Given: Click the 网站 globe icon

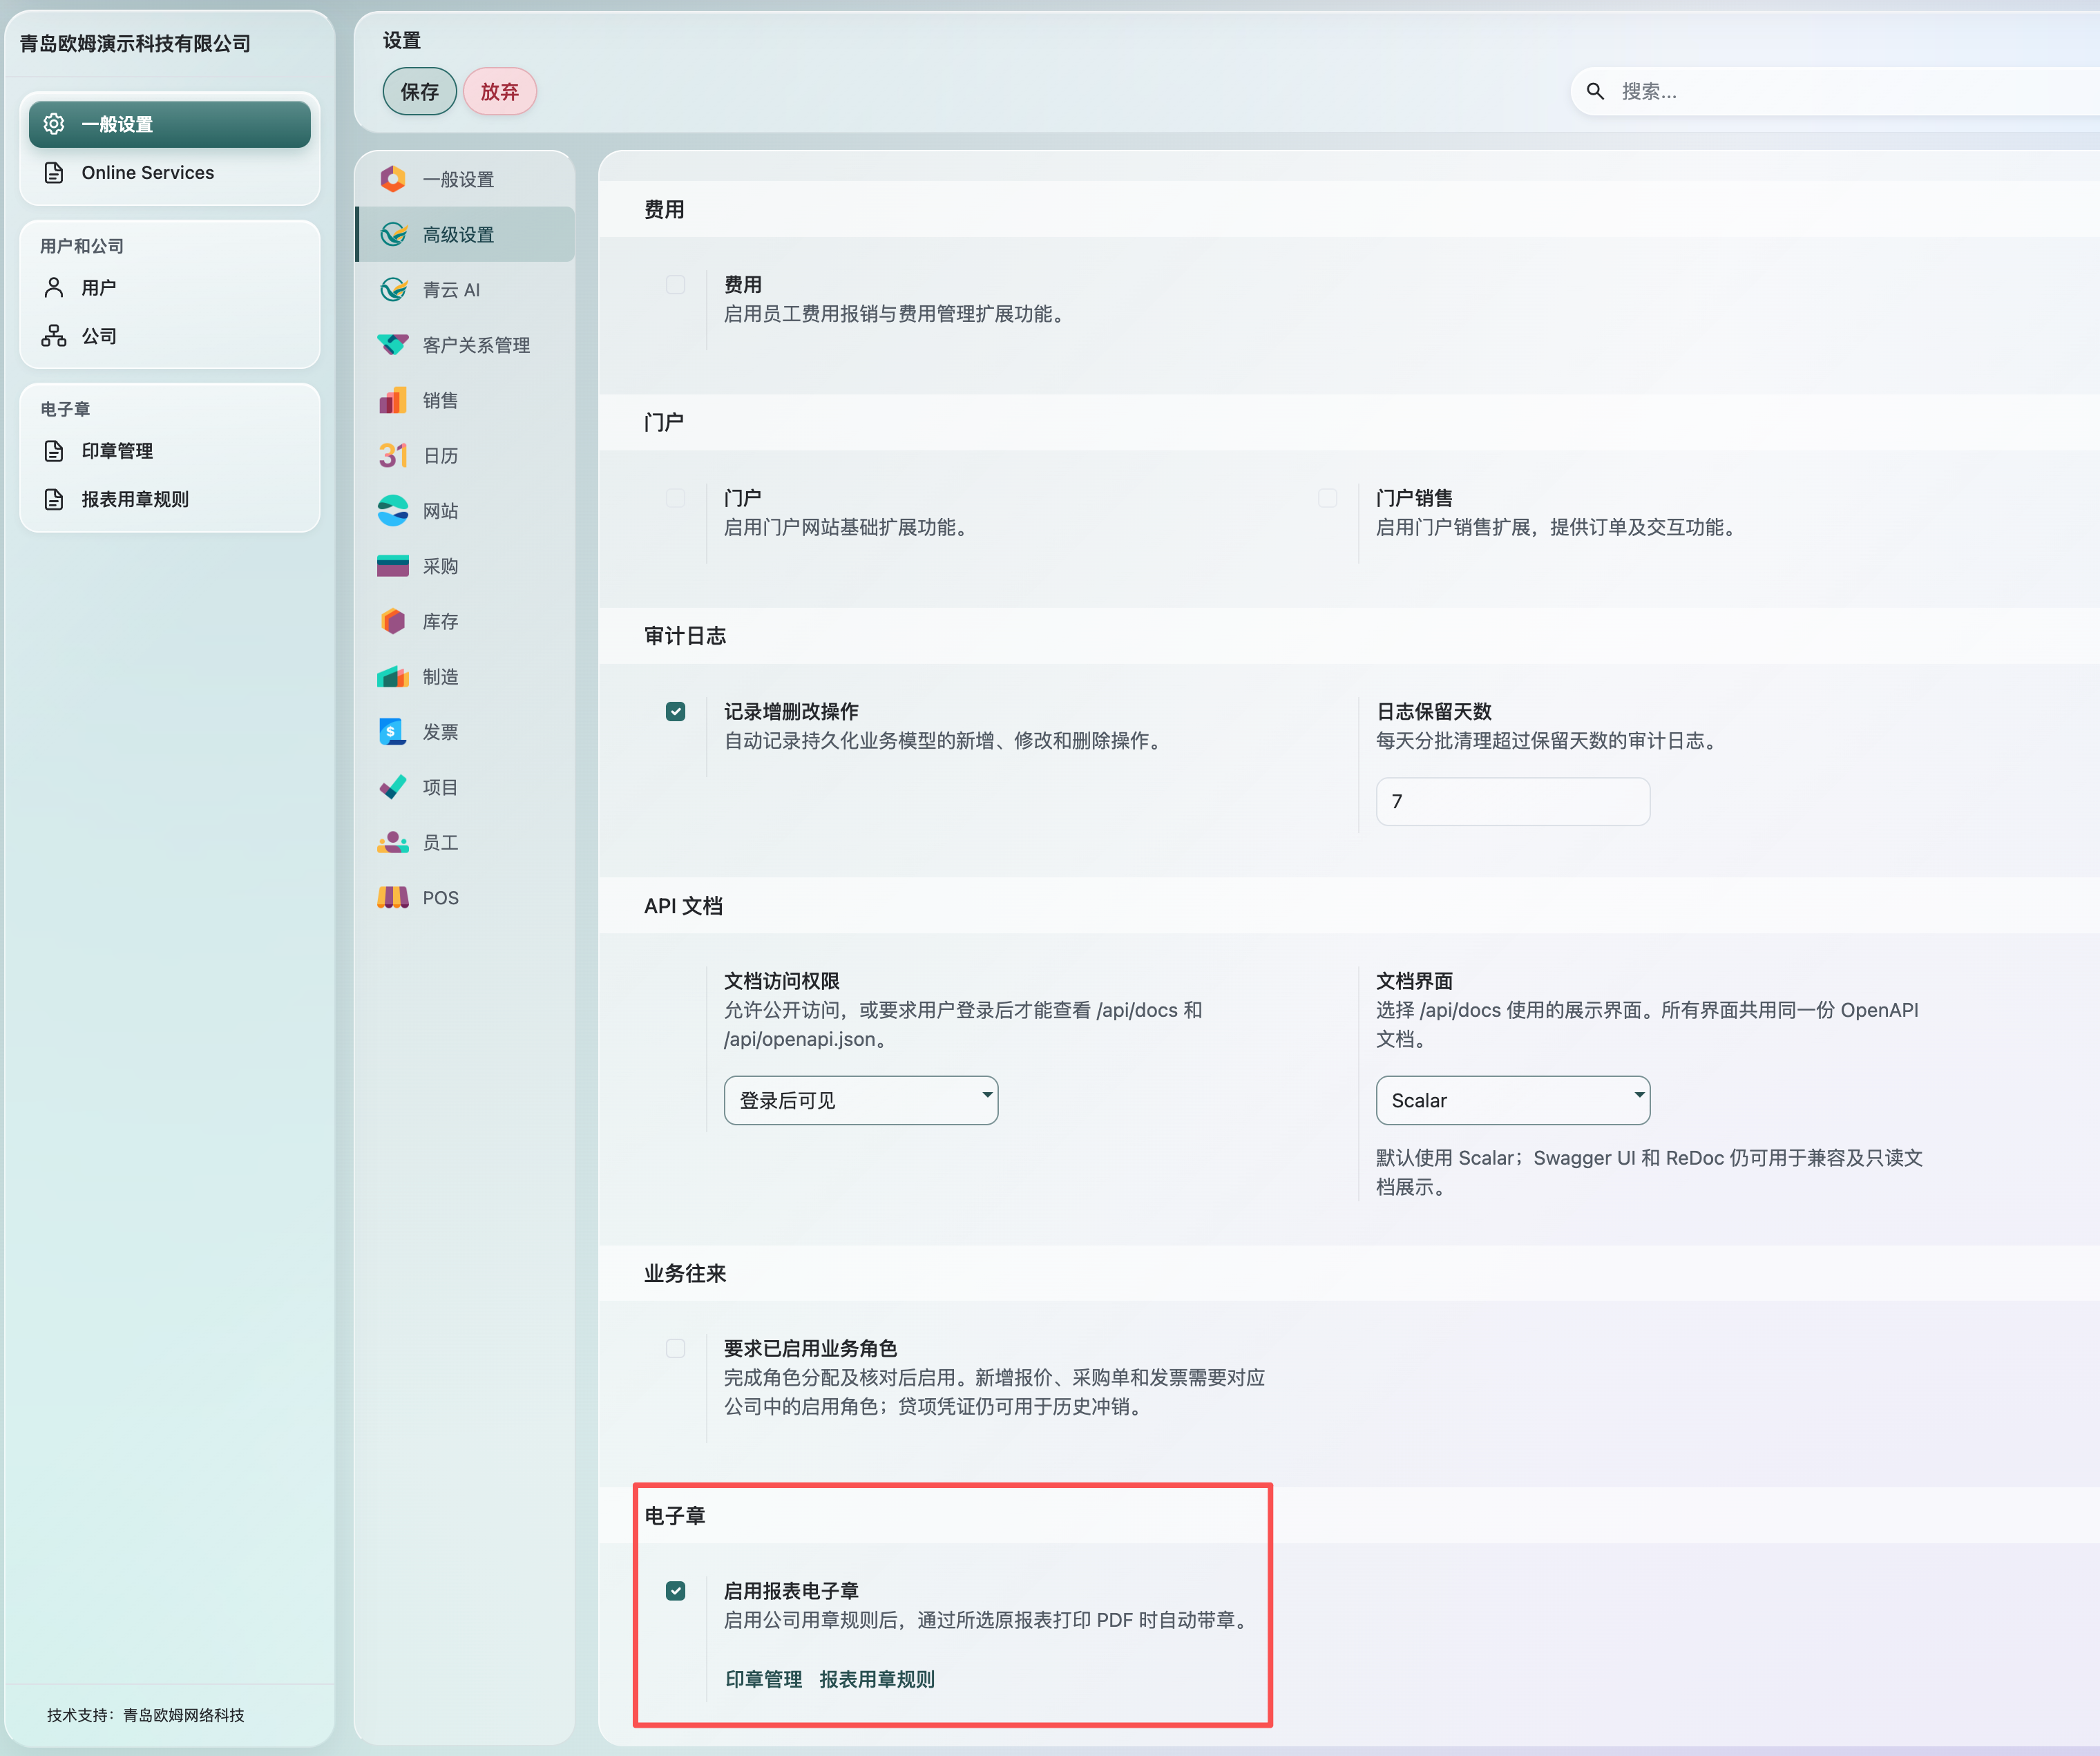Looking at the screenshot, I should tap(393, 511).
